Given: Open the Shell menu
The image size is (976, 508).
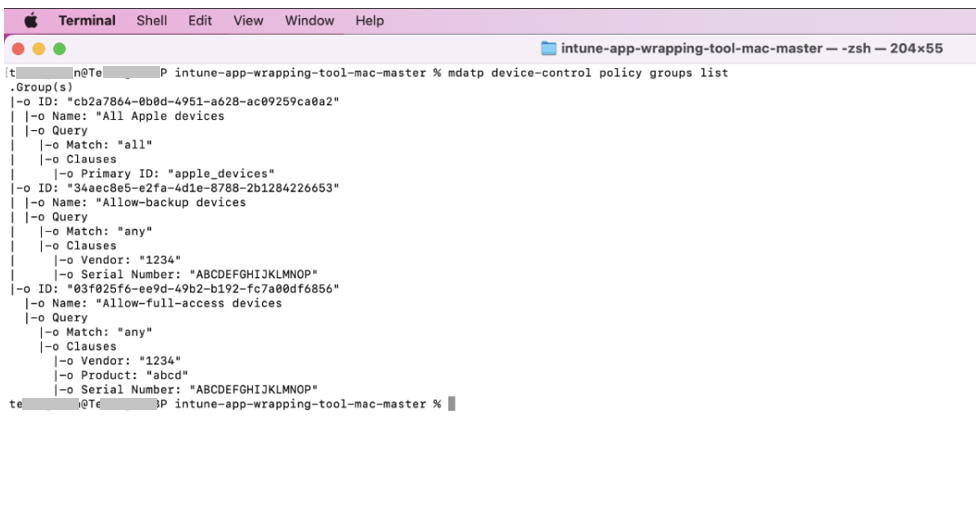Looking at the screenshot, I should pyautogui.click(x=152, y=21).
